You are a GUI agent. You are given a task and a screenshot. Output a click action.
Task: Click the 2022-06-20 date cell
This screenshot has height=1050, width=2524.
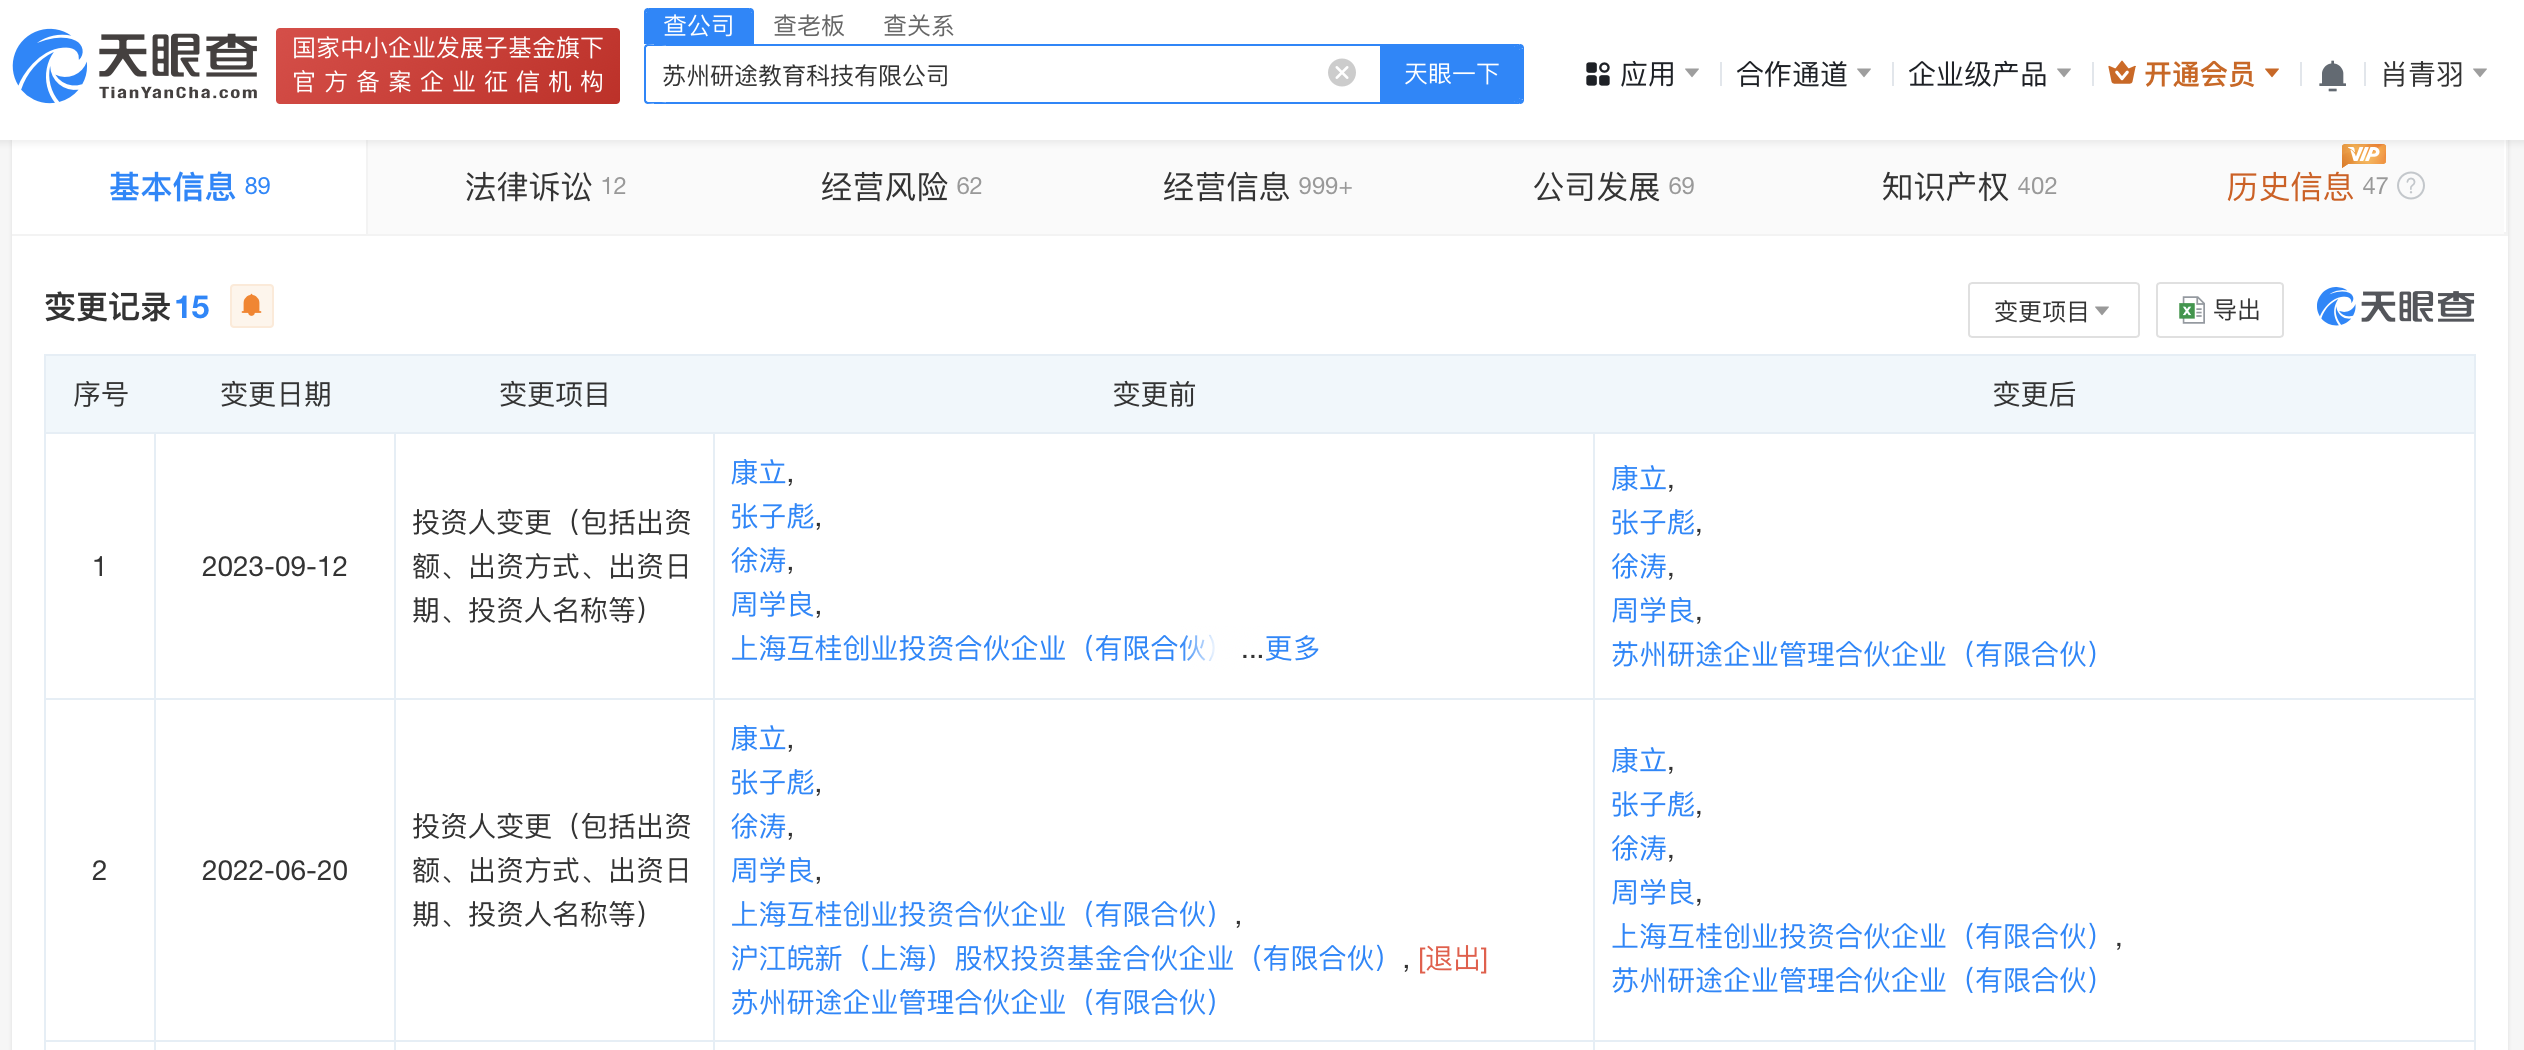[x=274, y=870]
